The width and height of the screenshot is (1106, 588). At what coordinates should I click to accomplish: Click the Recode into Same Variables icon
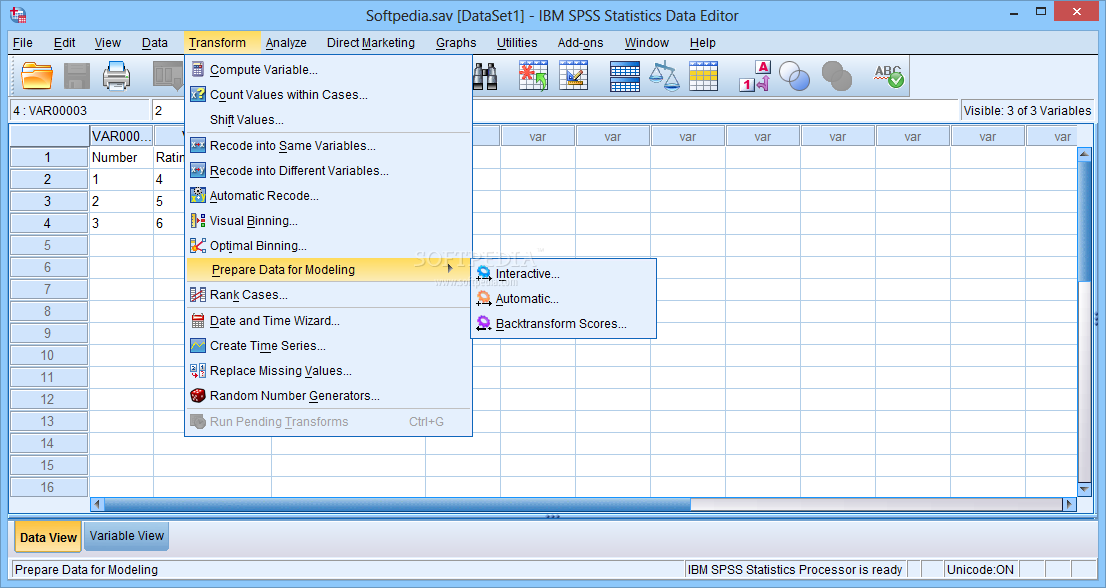pyautogui.click(x=198, y=145)
